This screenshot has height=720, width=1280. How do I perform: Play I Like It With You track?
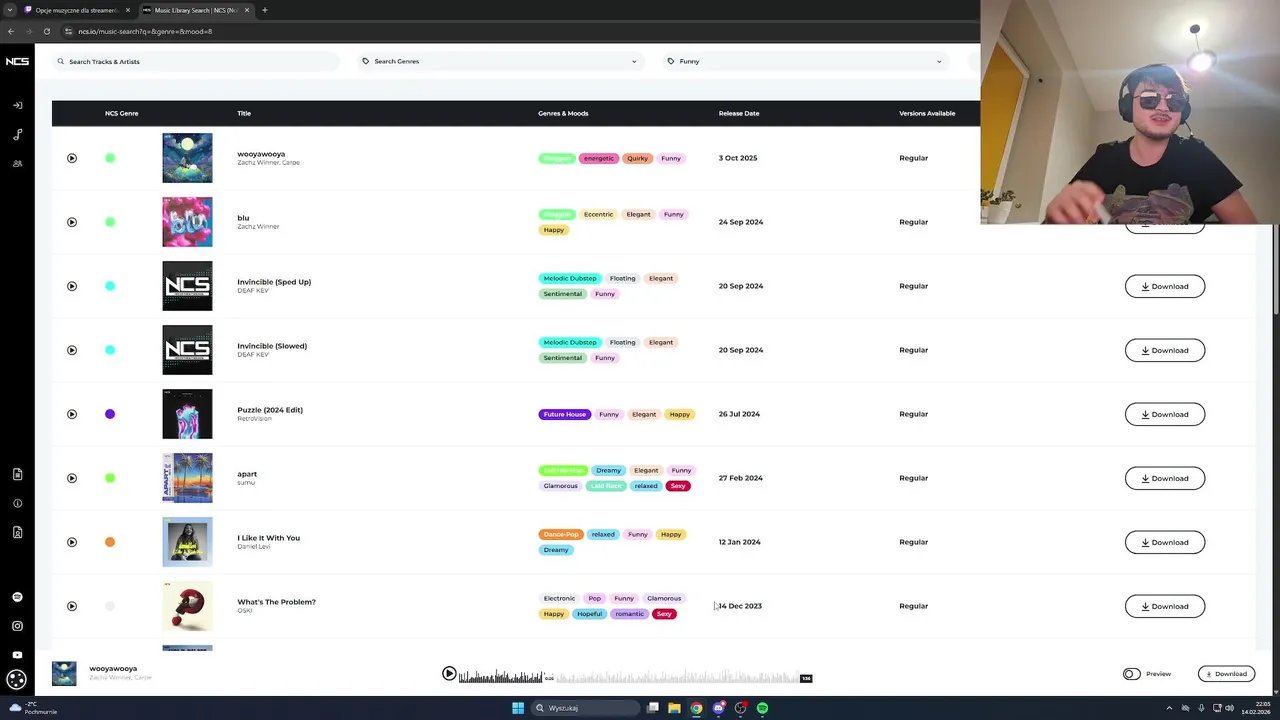(72, 542)
